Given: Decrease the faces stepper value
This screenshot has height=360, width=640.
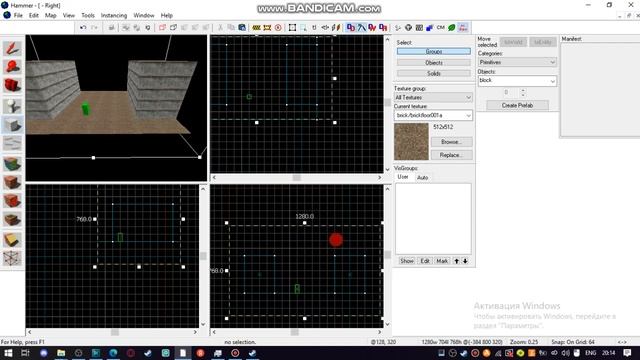Looking at the screenshot, I should (x=523, y=95).
